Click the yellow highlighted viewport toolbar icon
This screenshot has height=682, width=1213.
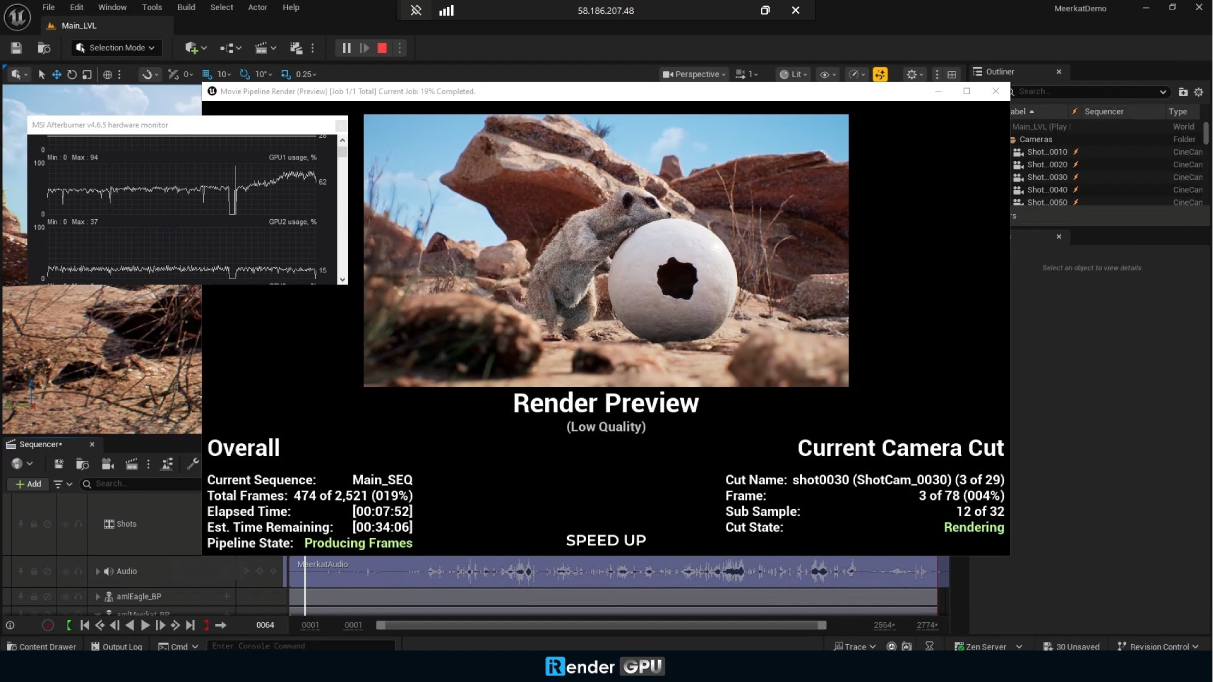(x=880, y=74)
